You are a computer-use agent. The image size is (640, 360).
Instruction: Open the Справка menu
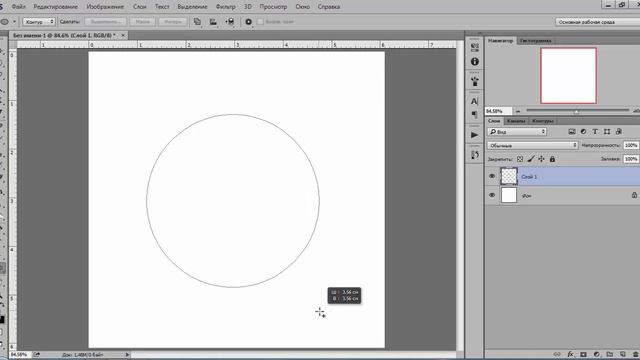tap(329, 7)
